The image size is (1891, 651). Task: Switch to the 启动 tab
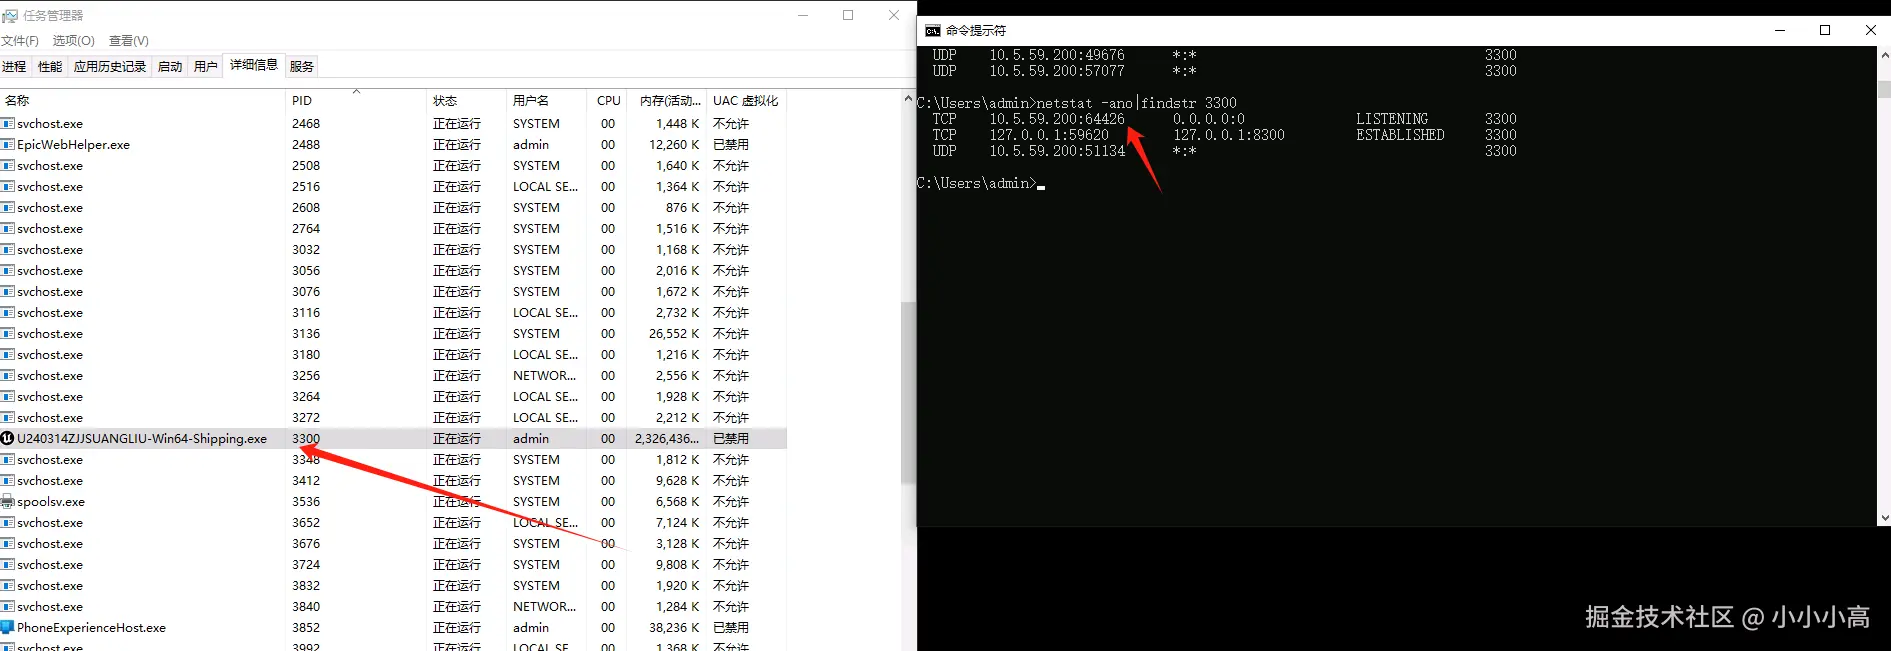pyautogui.click(x=170, y=67)
